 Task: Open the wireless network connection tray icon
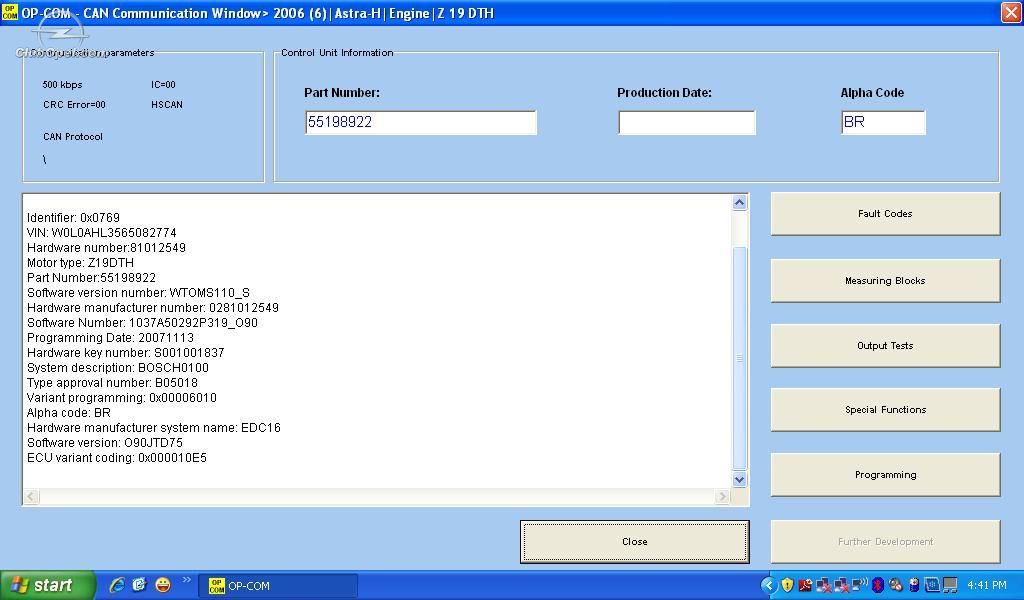(860, 585)
